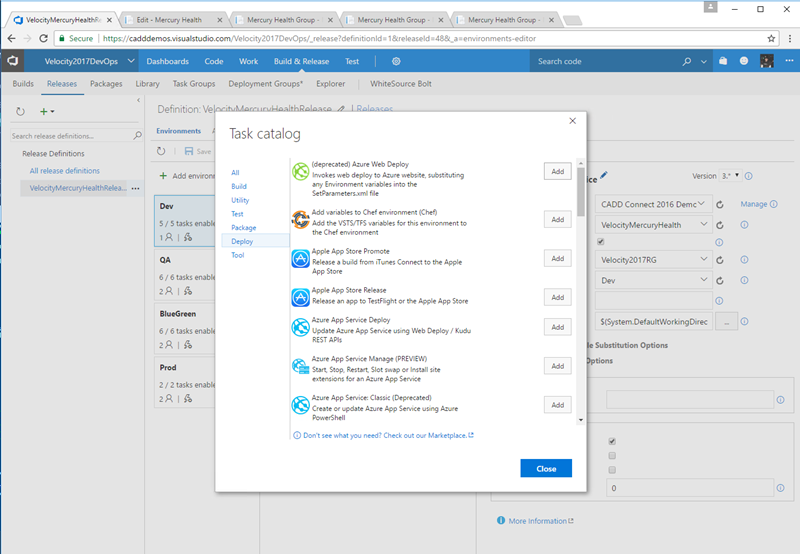Click the smiley feedback icon in the top bar
The width and height of the screenshot is (800, 554).
coord(744,61)
